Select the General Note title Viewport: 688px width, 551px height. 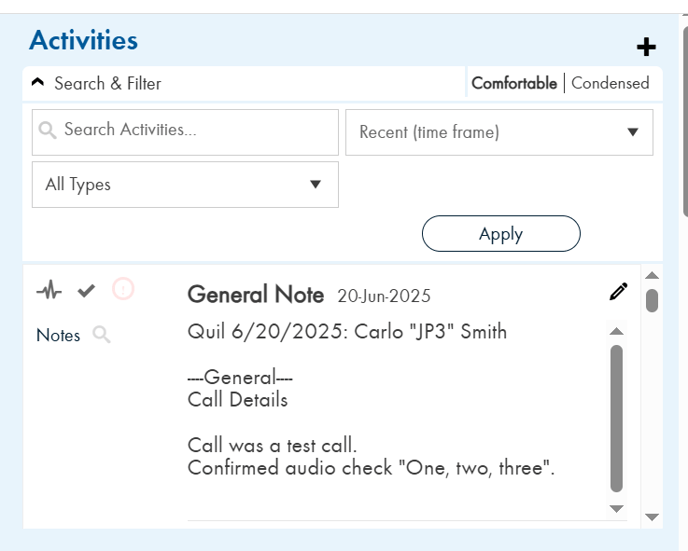tap(256, 294)
